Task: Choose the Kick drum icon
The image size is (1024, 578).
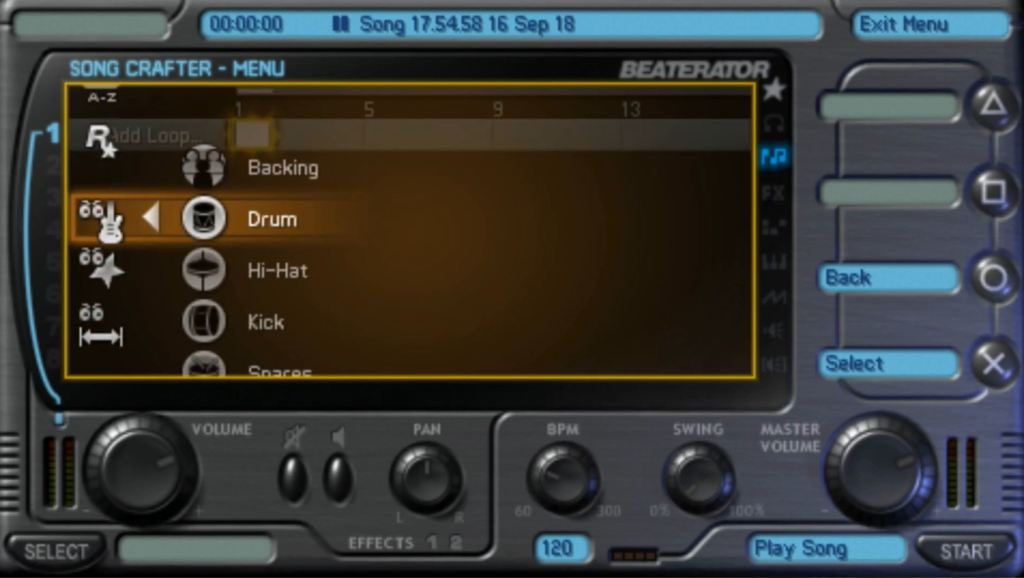Action: tap(204, 321)
